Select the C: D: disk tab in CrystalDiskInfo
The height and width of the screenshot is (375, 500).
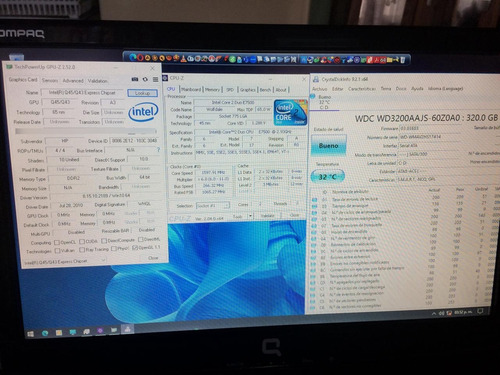(324, 102)
